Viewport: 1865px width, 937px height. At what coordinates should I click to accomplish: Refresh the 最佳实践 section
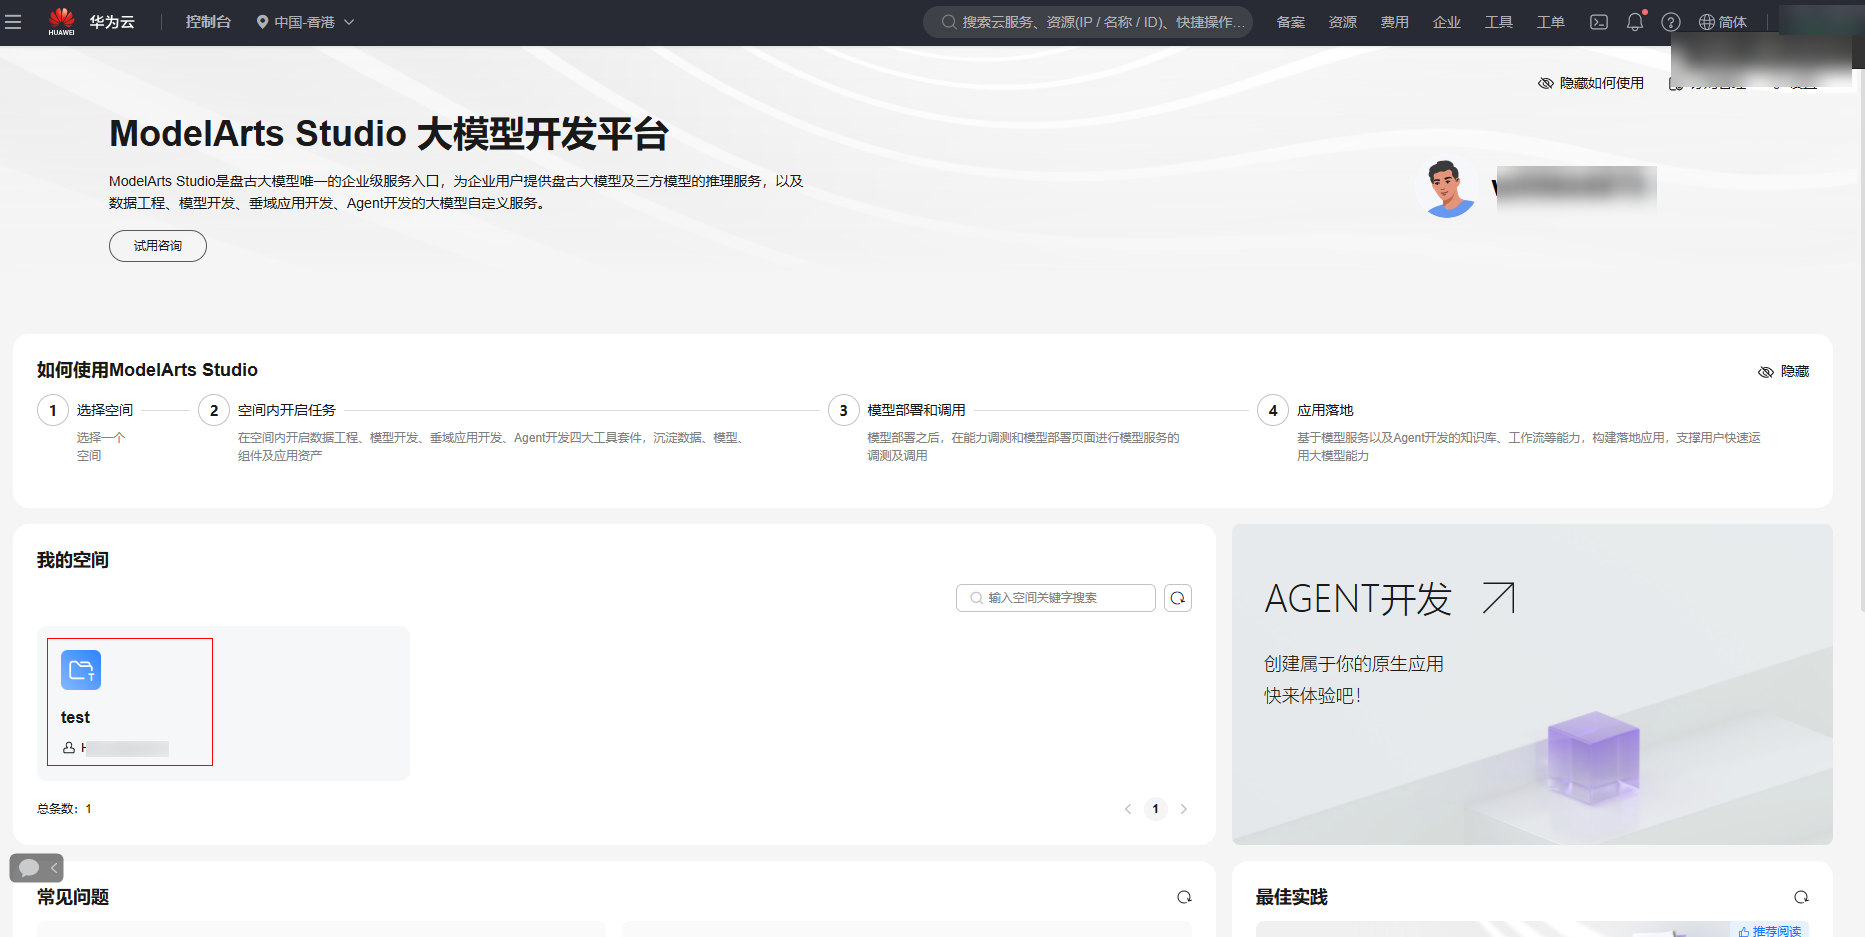pyautogui.click(x=1801, y=897)
